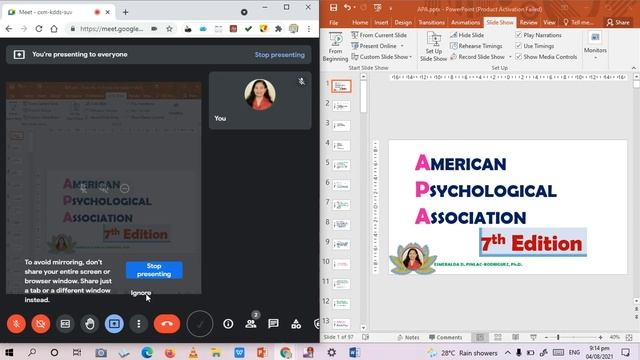Unmute the microphone in Meet
The width and height of the screenshot is (640, 360).
16,324
